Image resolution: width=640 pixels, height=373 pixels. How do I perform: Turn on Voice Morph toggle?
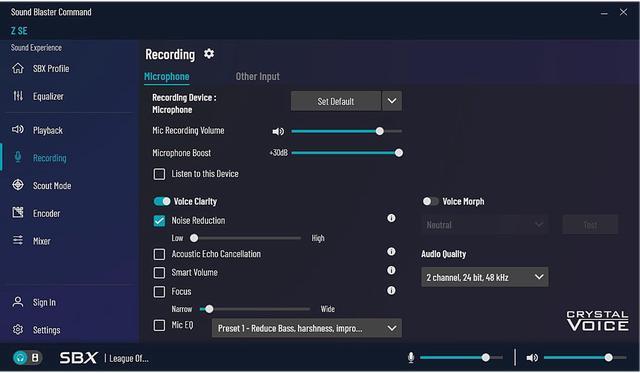click(x=430, y=201)
